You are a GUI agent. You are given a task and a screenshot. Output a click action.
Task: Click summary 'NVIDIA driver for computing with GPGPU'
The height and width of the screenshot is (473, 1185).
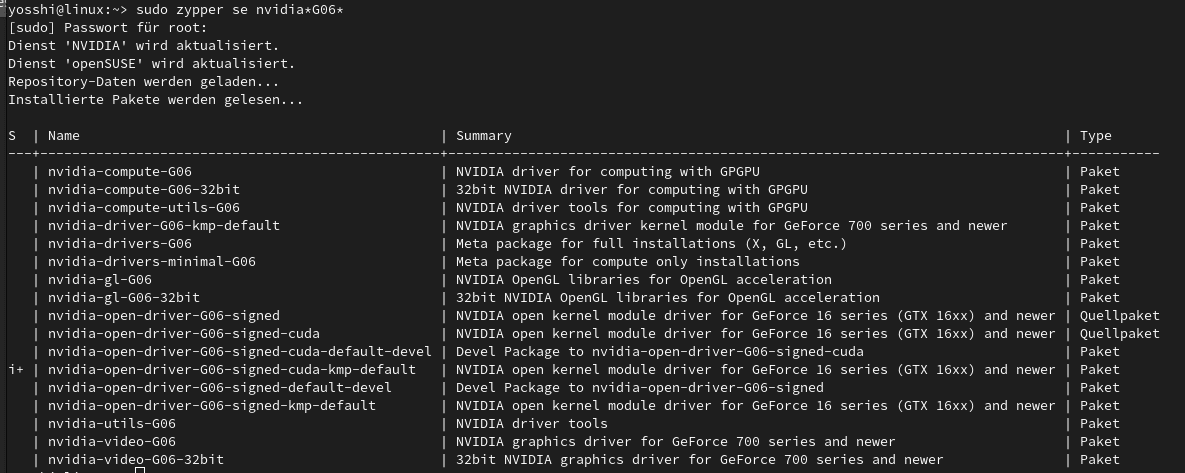tap(608, 172)
